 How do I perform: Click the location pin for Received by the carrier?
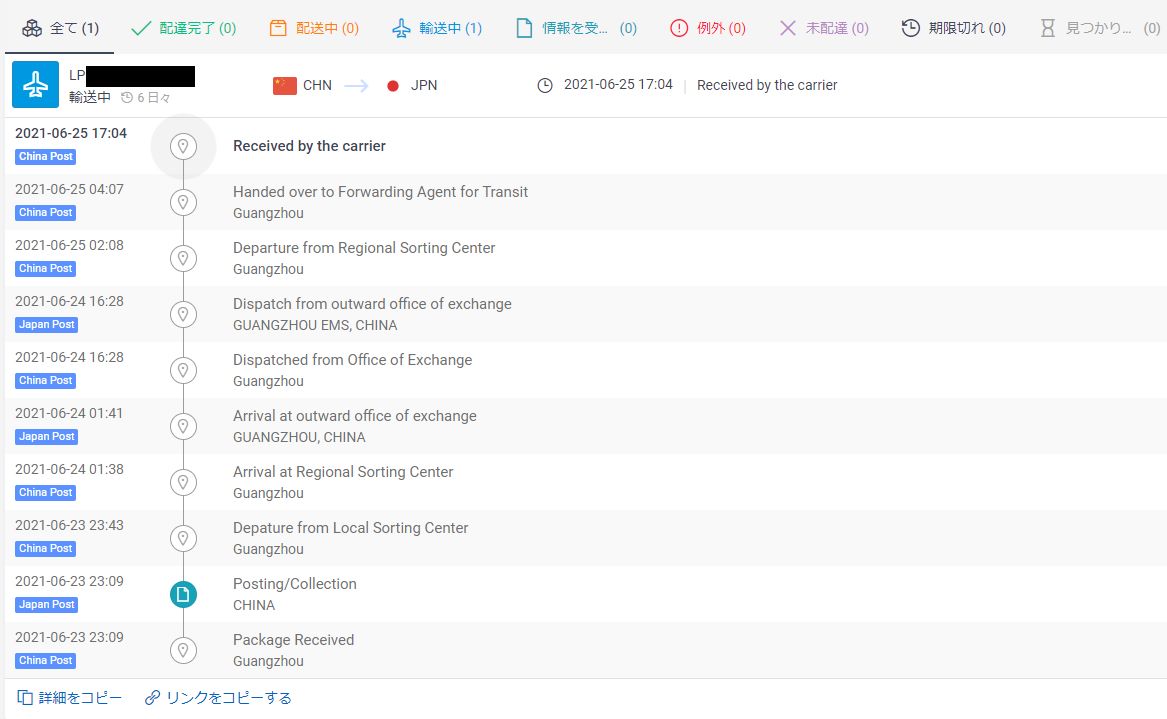click(183, 147)
